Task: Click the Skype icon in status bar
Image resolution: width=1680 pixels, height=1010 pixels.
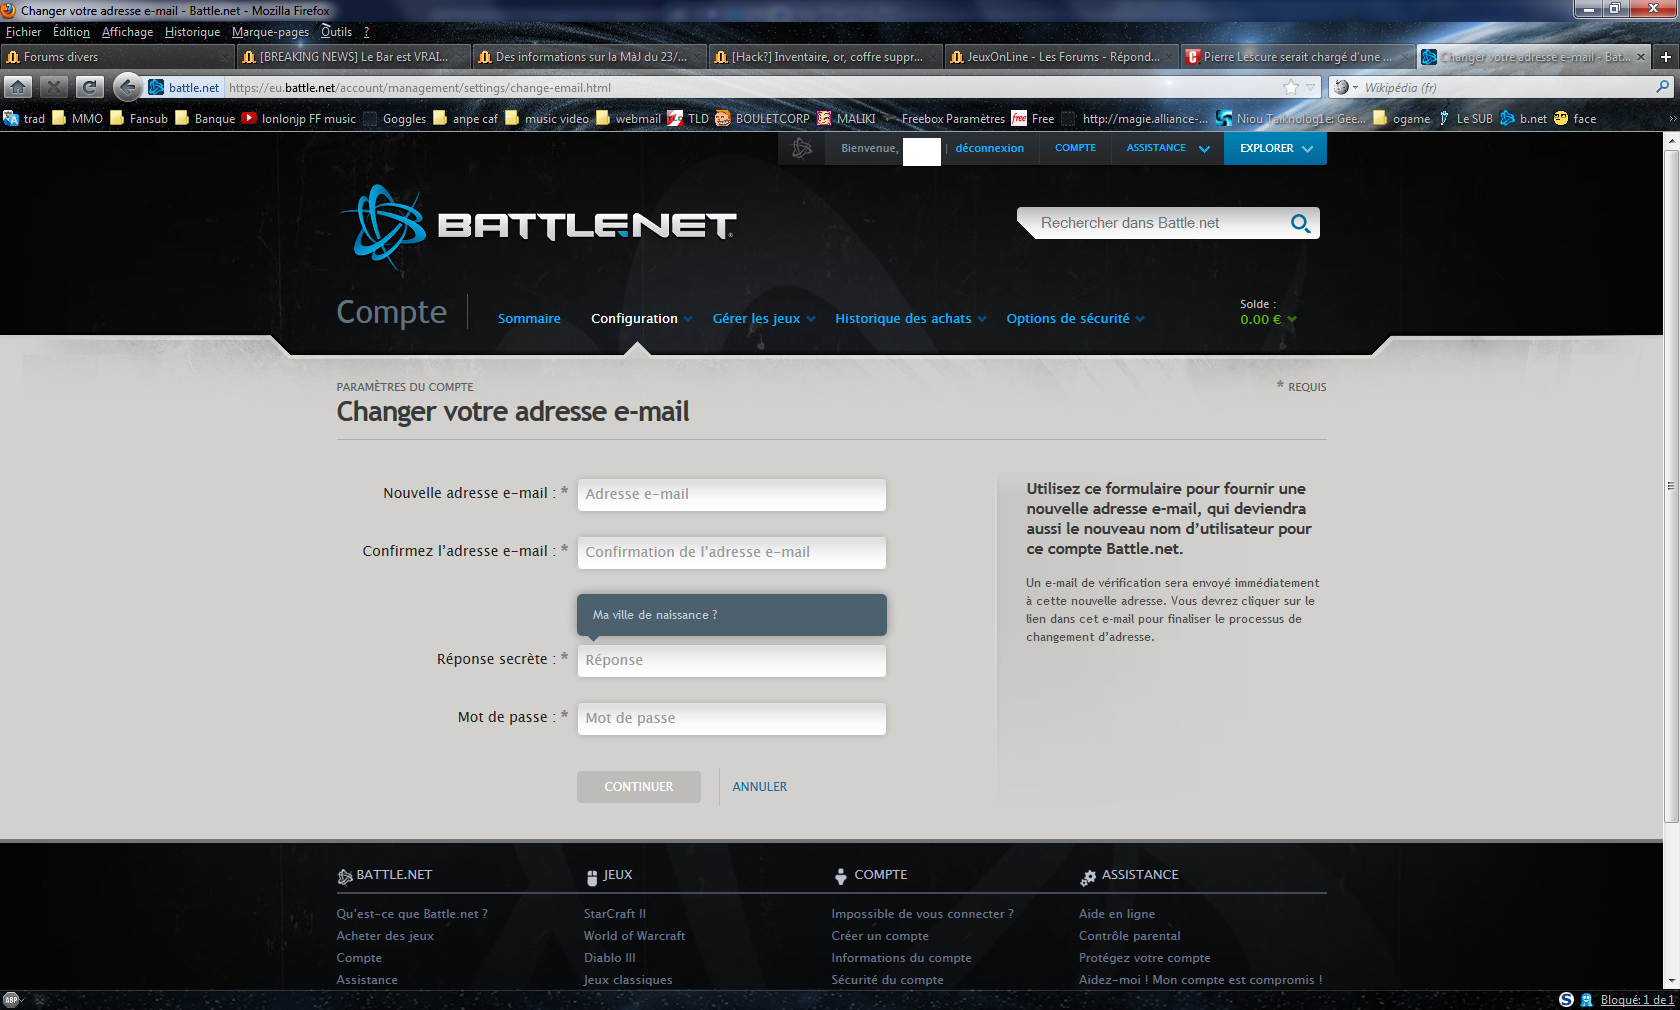Action: [x=1566, y=1000]
